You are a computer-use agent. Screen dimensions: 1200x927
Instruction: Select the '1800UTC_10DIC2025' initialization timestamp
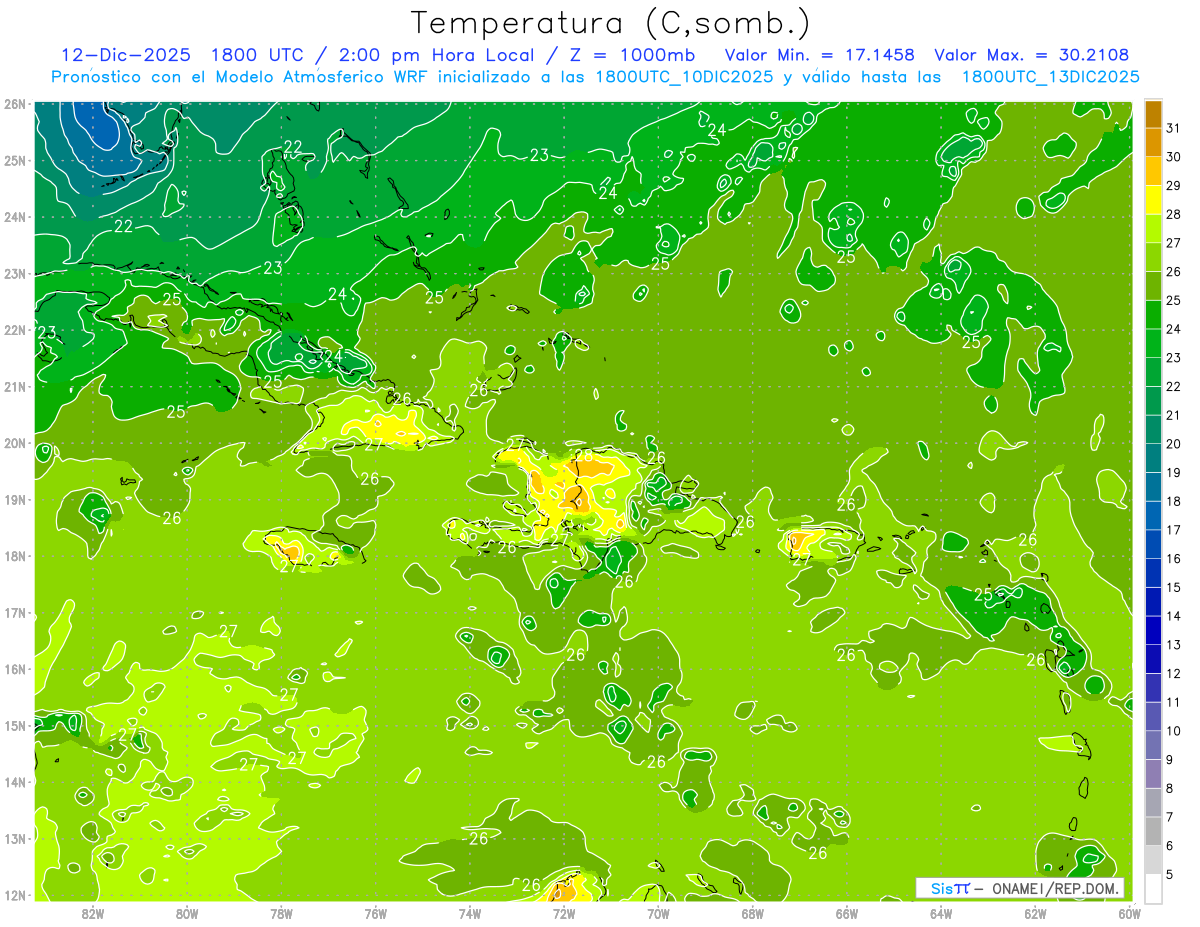[x=684, y=76]
